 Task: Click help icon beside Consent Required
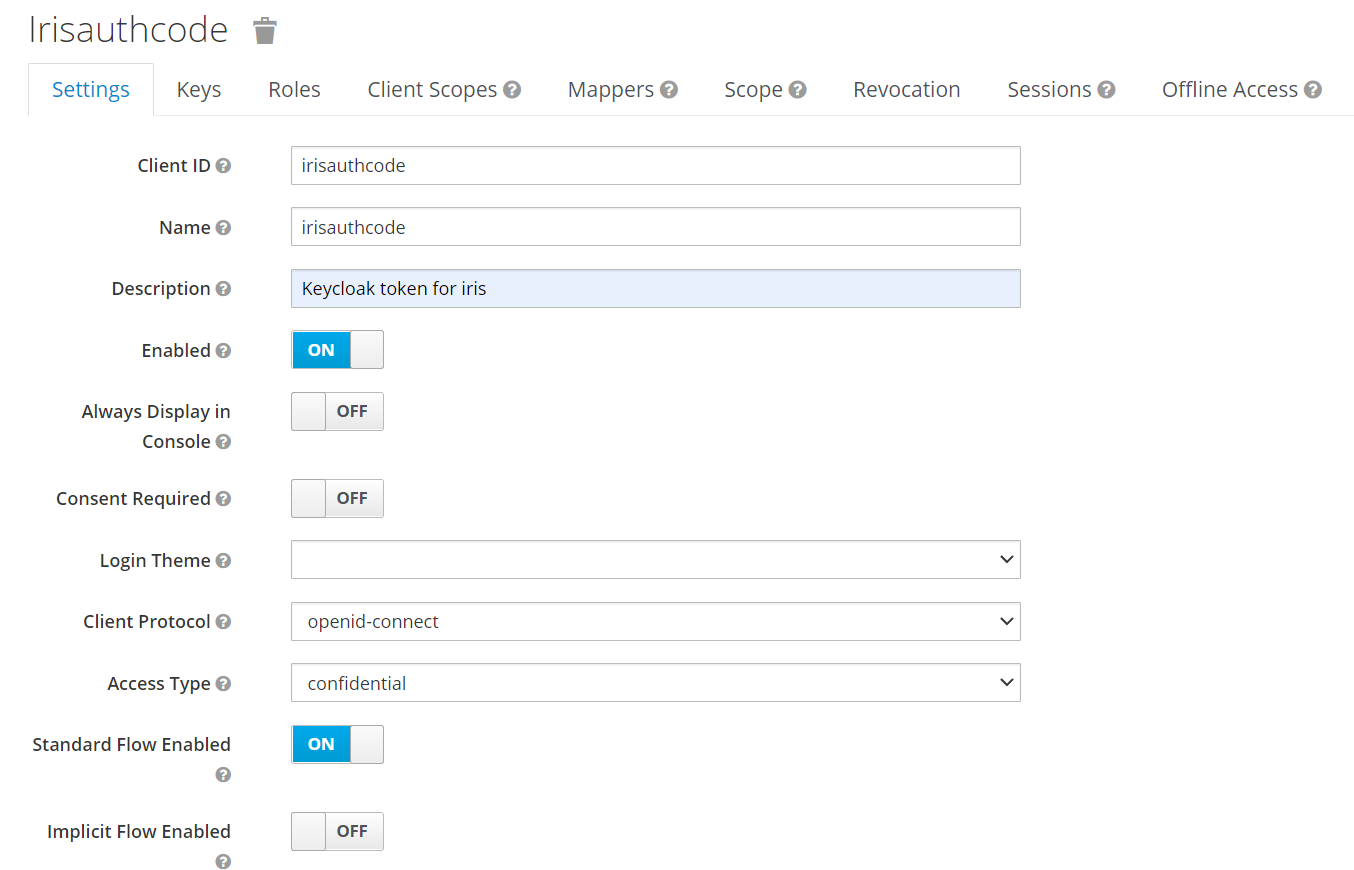tap(224, 499)
